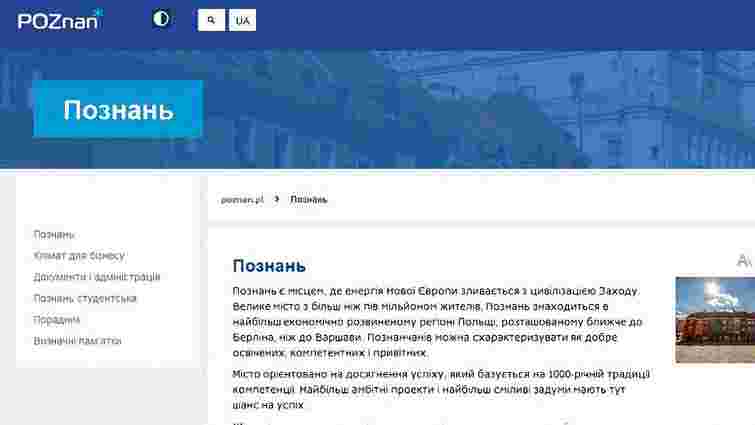Click the POZnan logo in header
The image size is (755, 425).
tap(65, 18)
